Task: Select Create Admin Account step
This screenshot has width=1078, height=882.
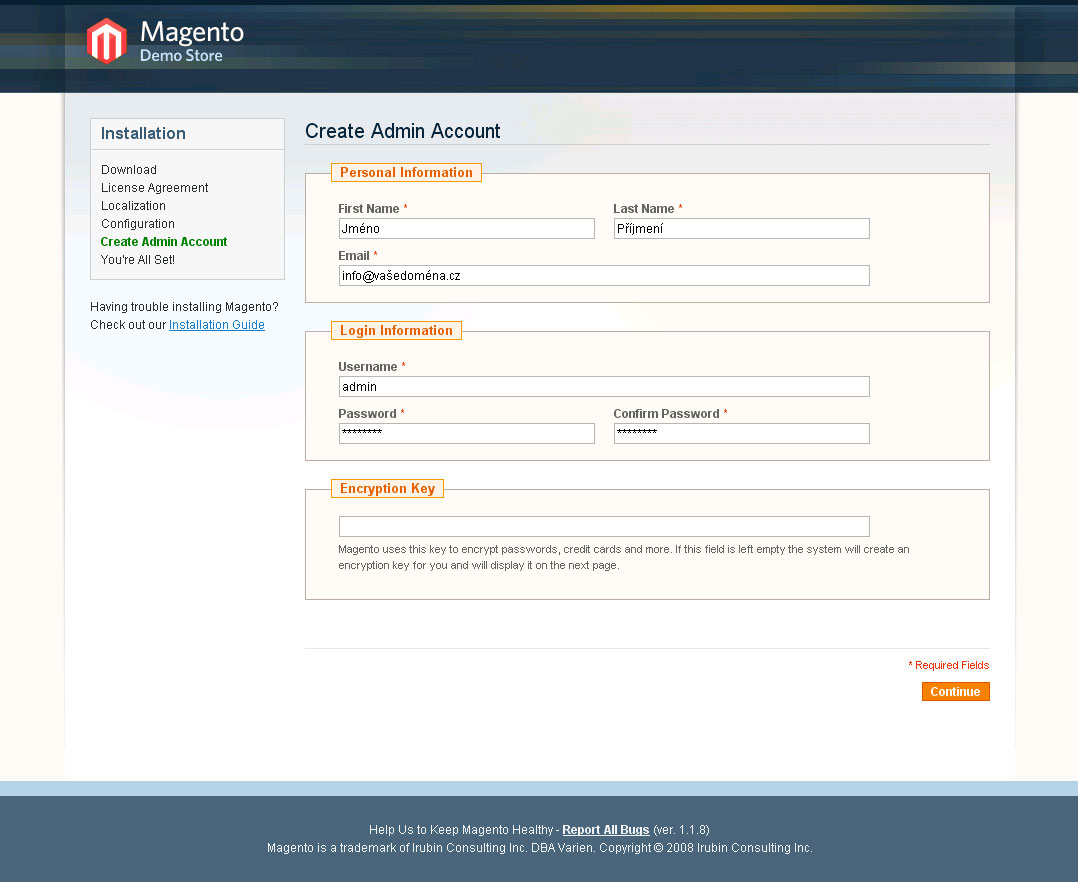Action: [164, 241]
